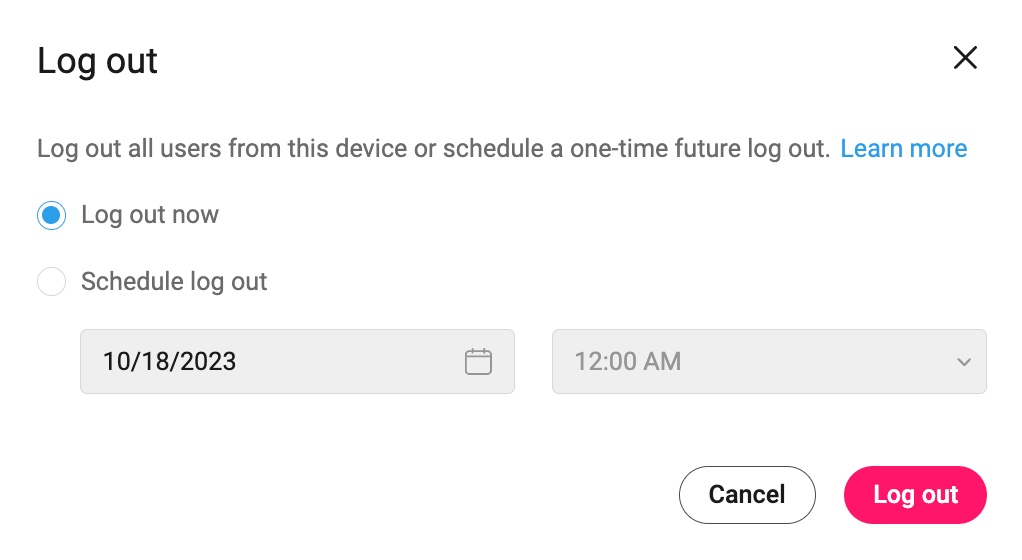Close the Log out dialog with the X
The width and height of the screenshot is (1022, 560).
point(965,58)
